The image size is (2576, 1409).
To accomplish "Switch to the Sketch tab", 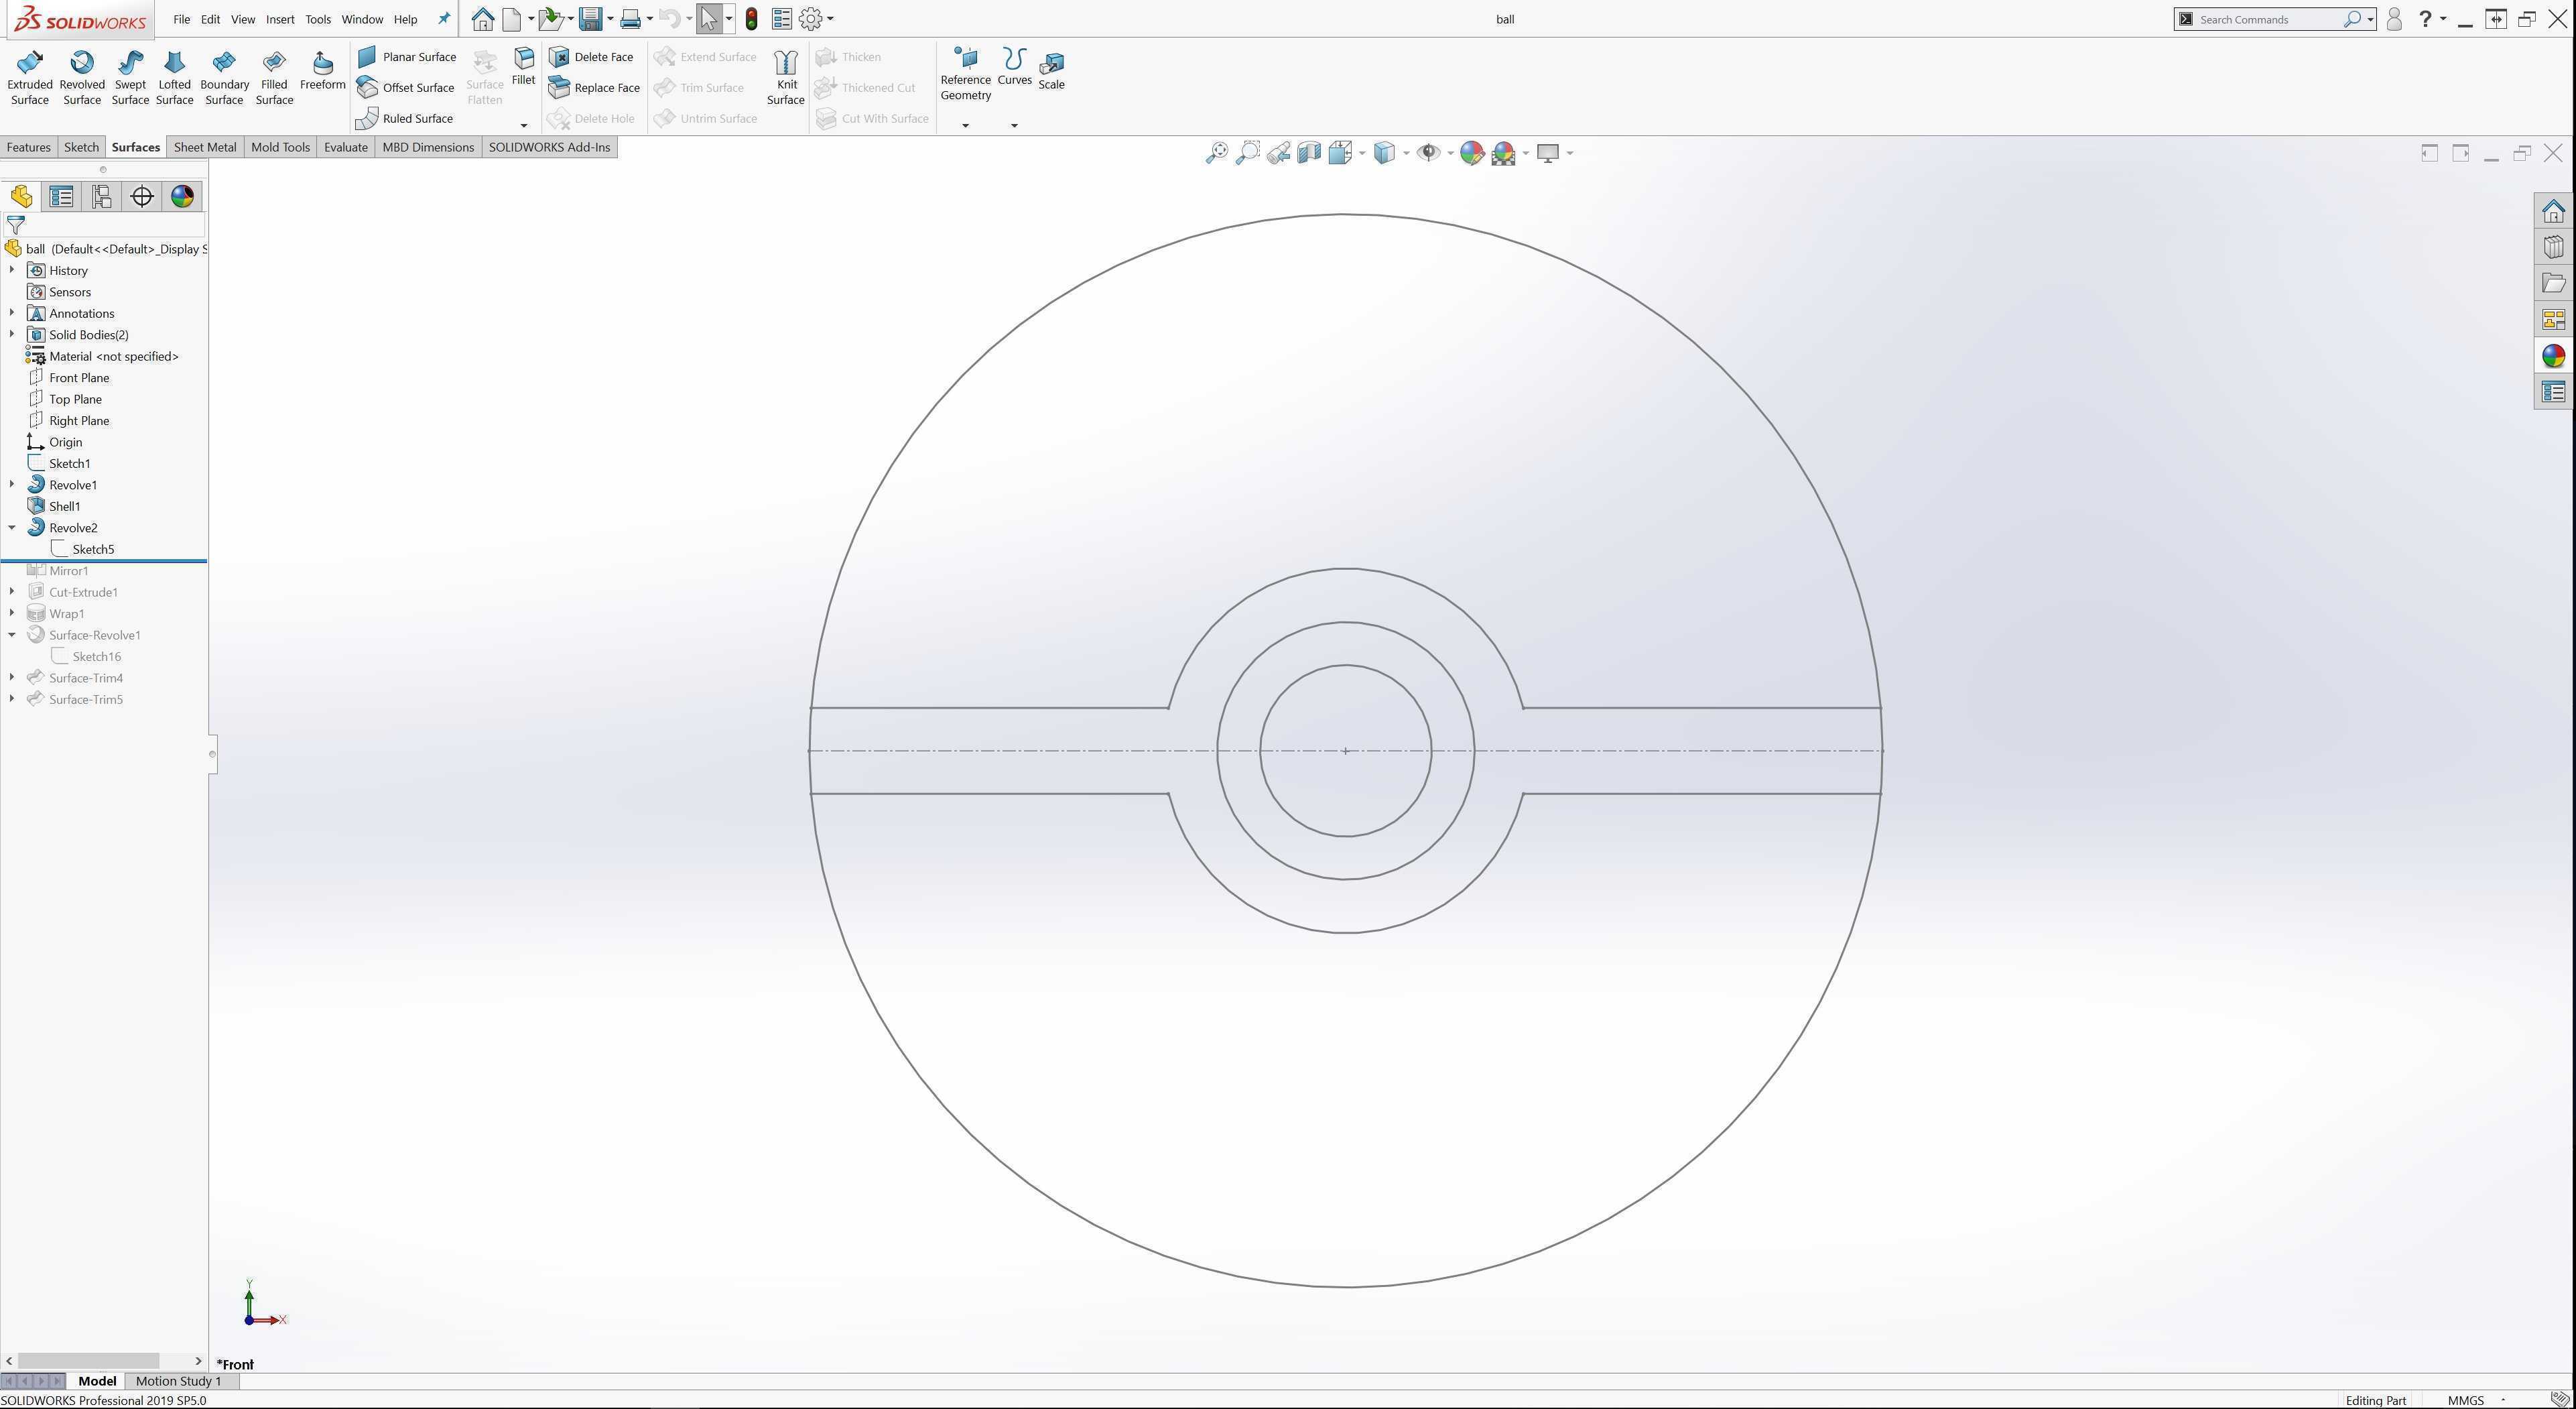I will 81,147.
